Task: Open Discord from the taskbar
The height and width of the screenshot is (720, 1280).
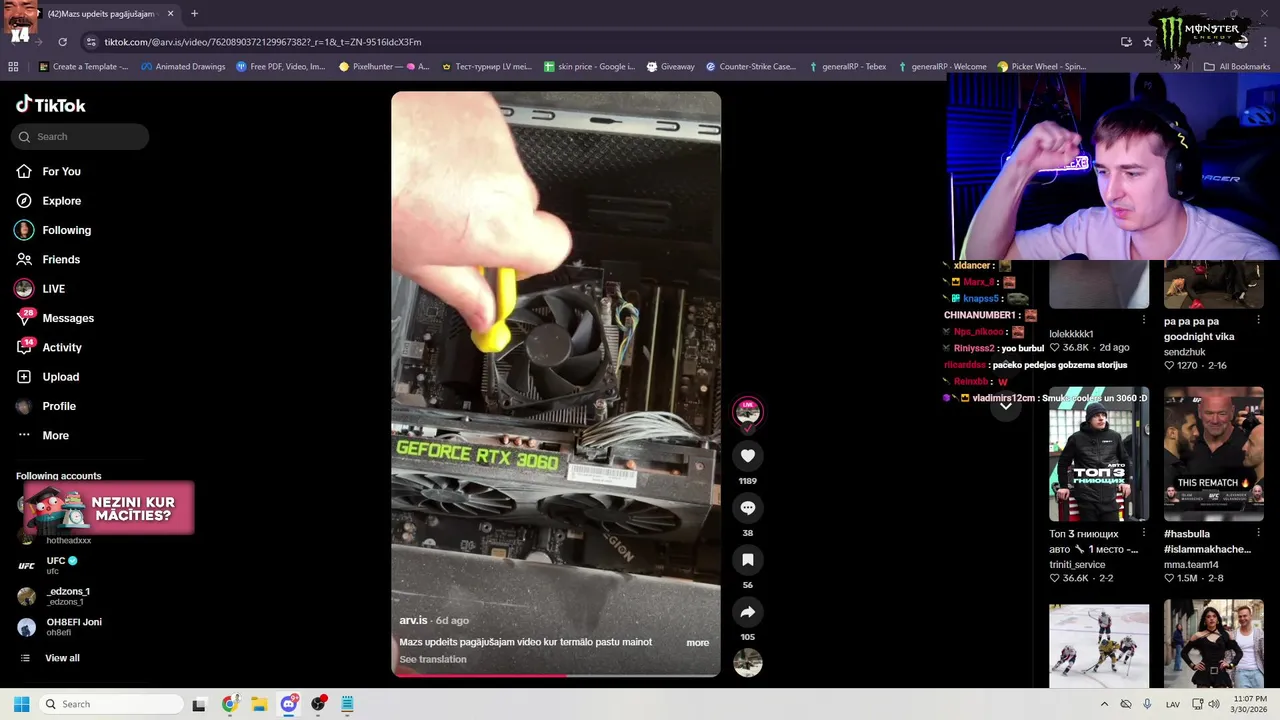Action: 289,704
